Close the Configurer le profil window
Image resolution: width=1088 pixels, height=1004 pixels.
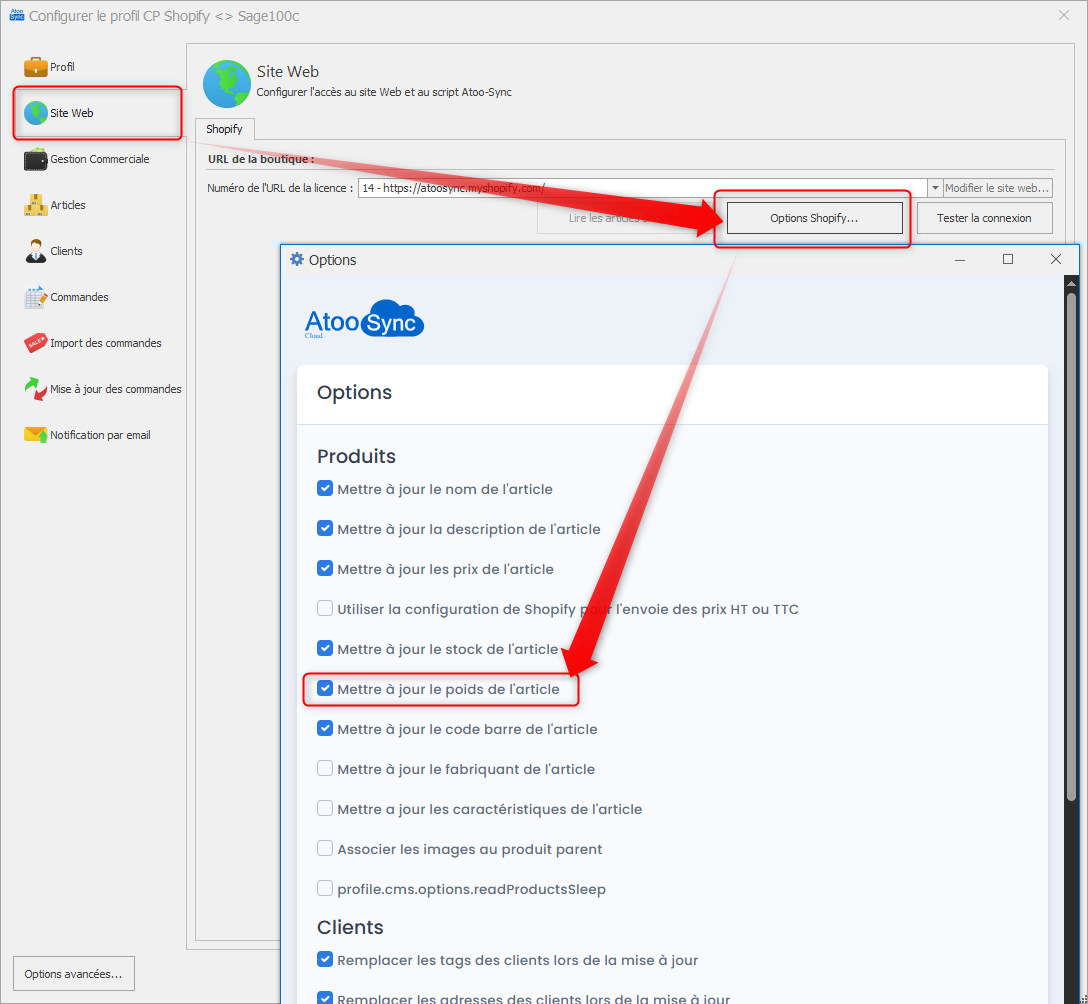pos(1064,15)
